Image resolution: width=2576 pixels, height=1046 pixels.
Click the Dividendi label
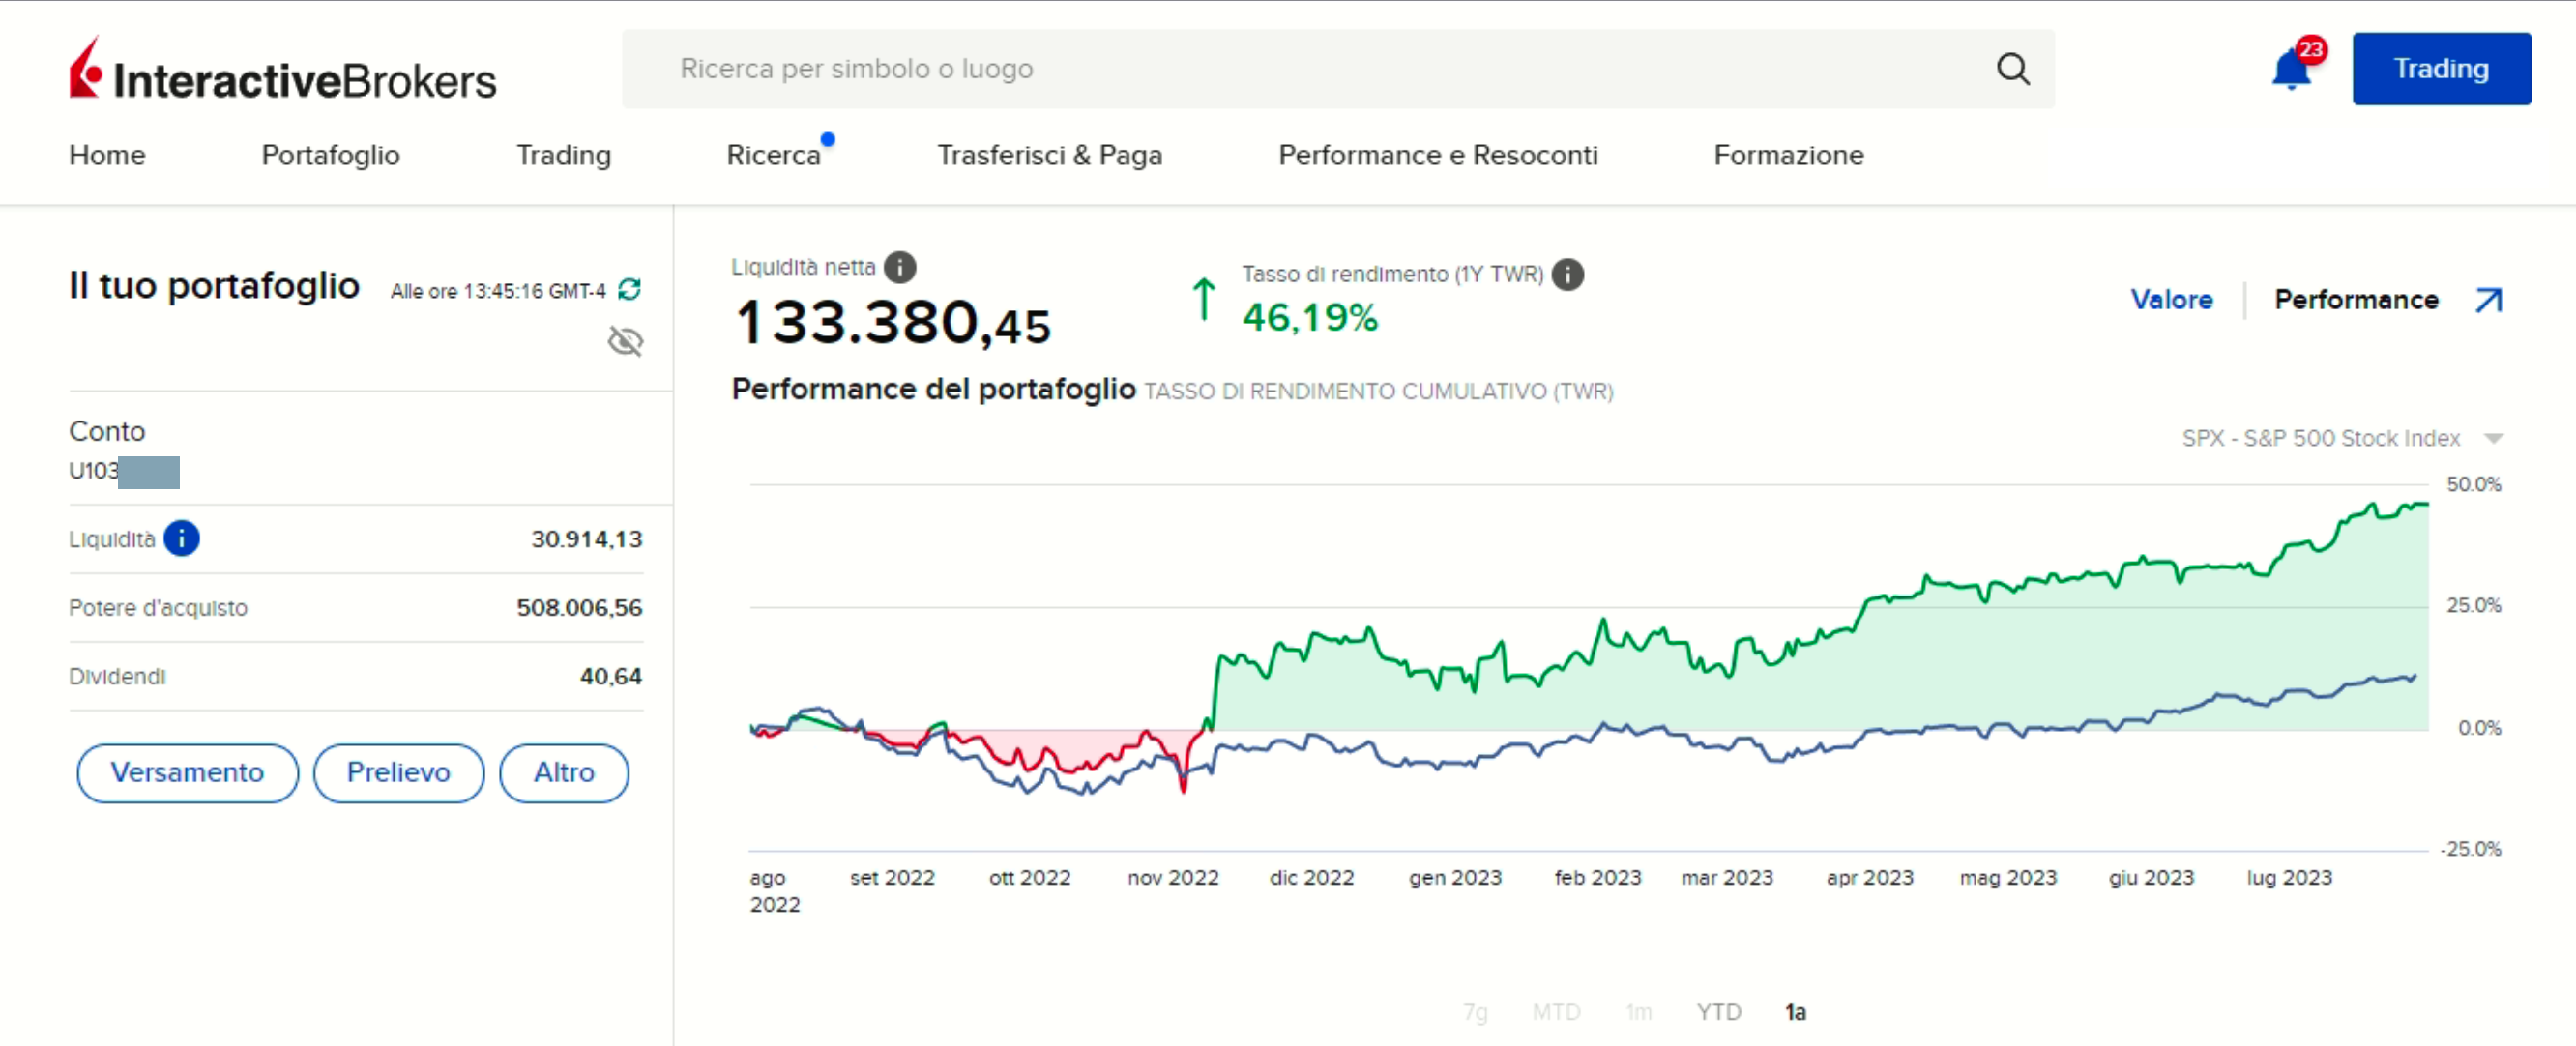pyautogui.click(x=117, y=677)
